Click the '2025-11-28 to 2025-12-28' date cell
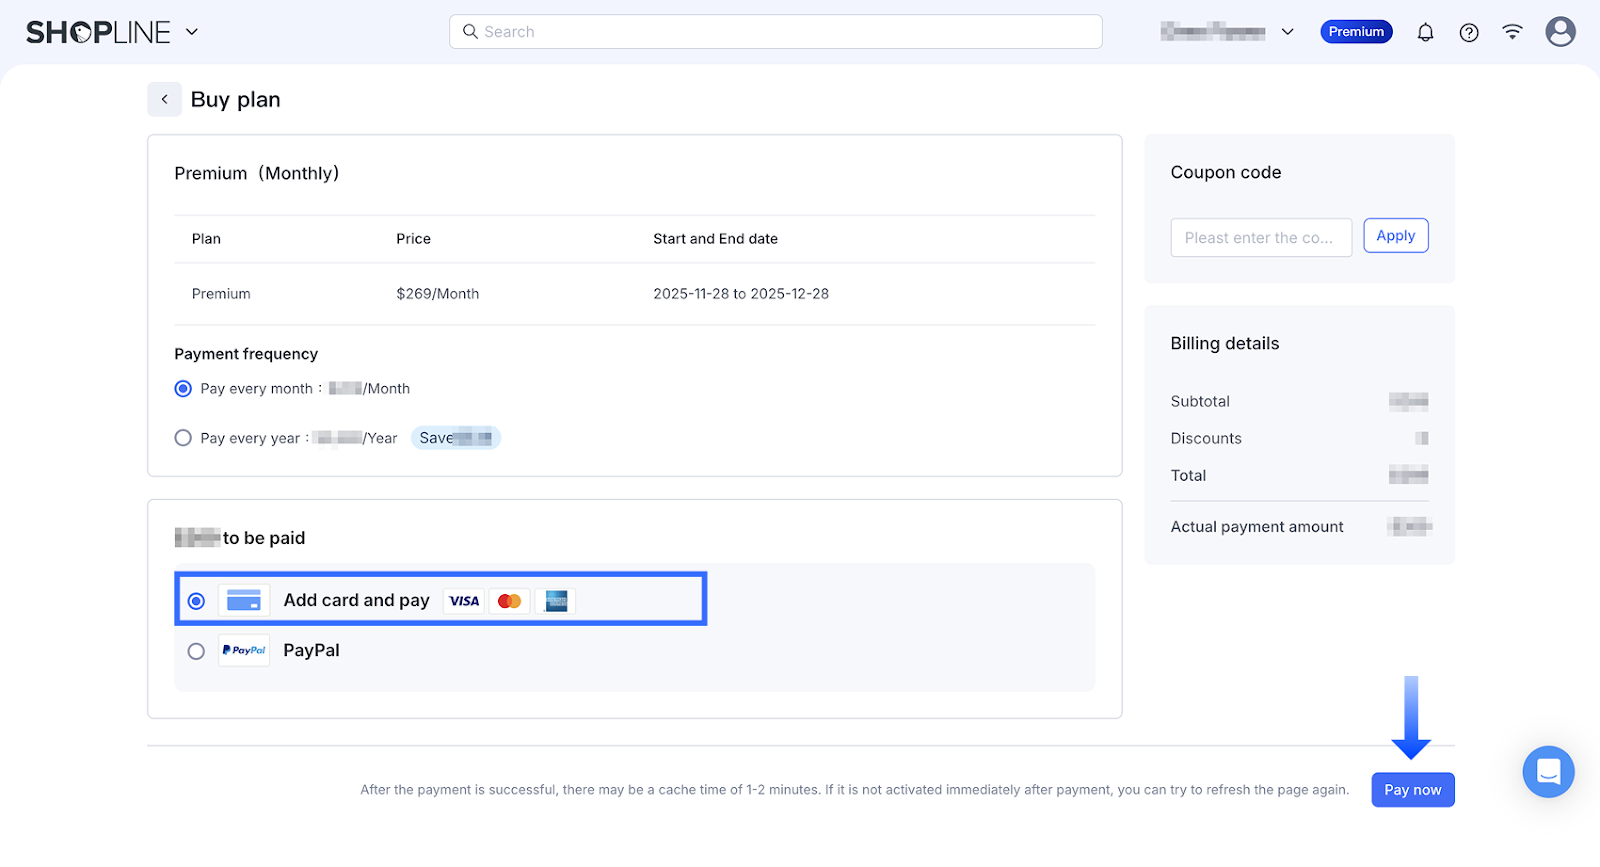The image size is (1600, 867). click(741, 294)
